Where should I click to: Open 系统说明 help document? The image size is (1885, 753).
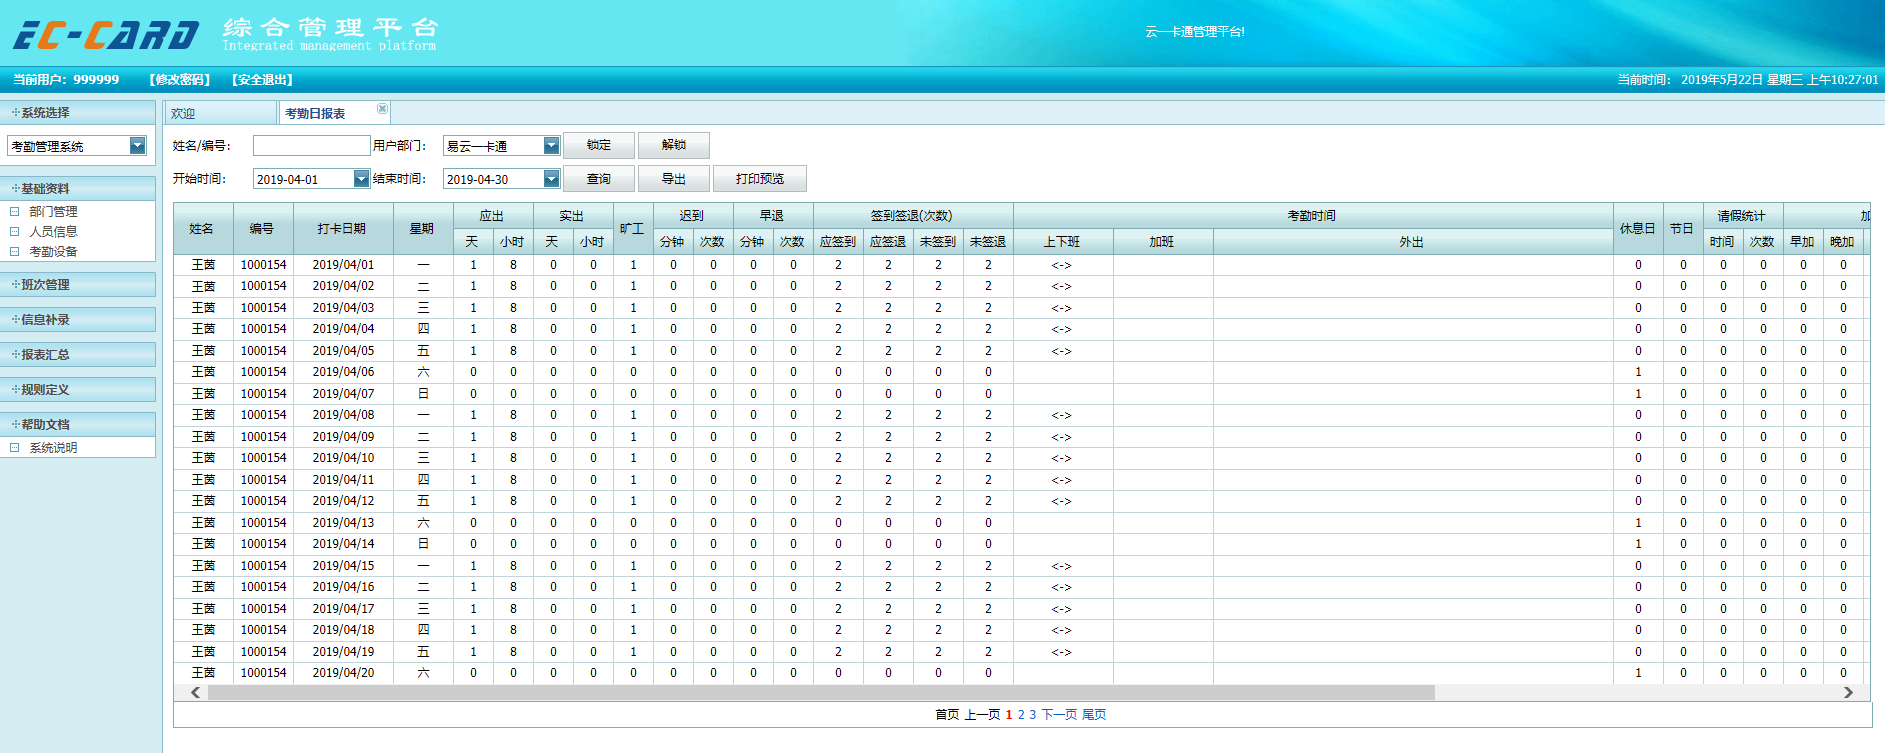(53, 448)
